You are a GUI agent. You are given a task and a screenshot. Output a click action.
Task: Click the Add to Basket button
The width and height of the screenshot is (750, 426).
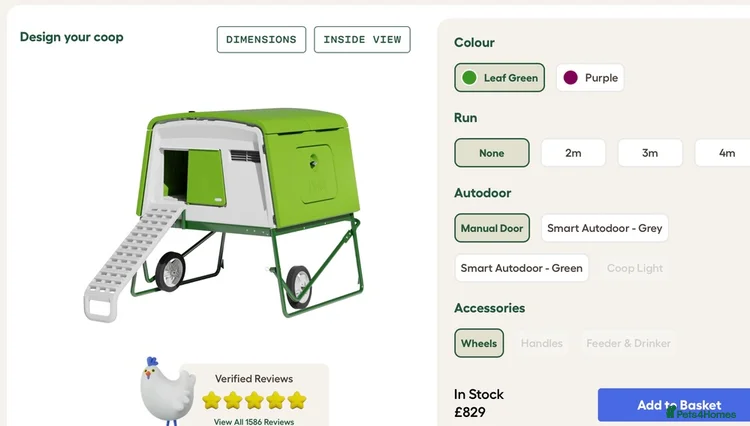[674, 405]
